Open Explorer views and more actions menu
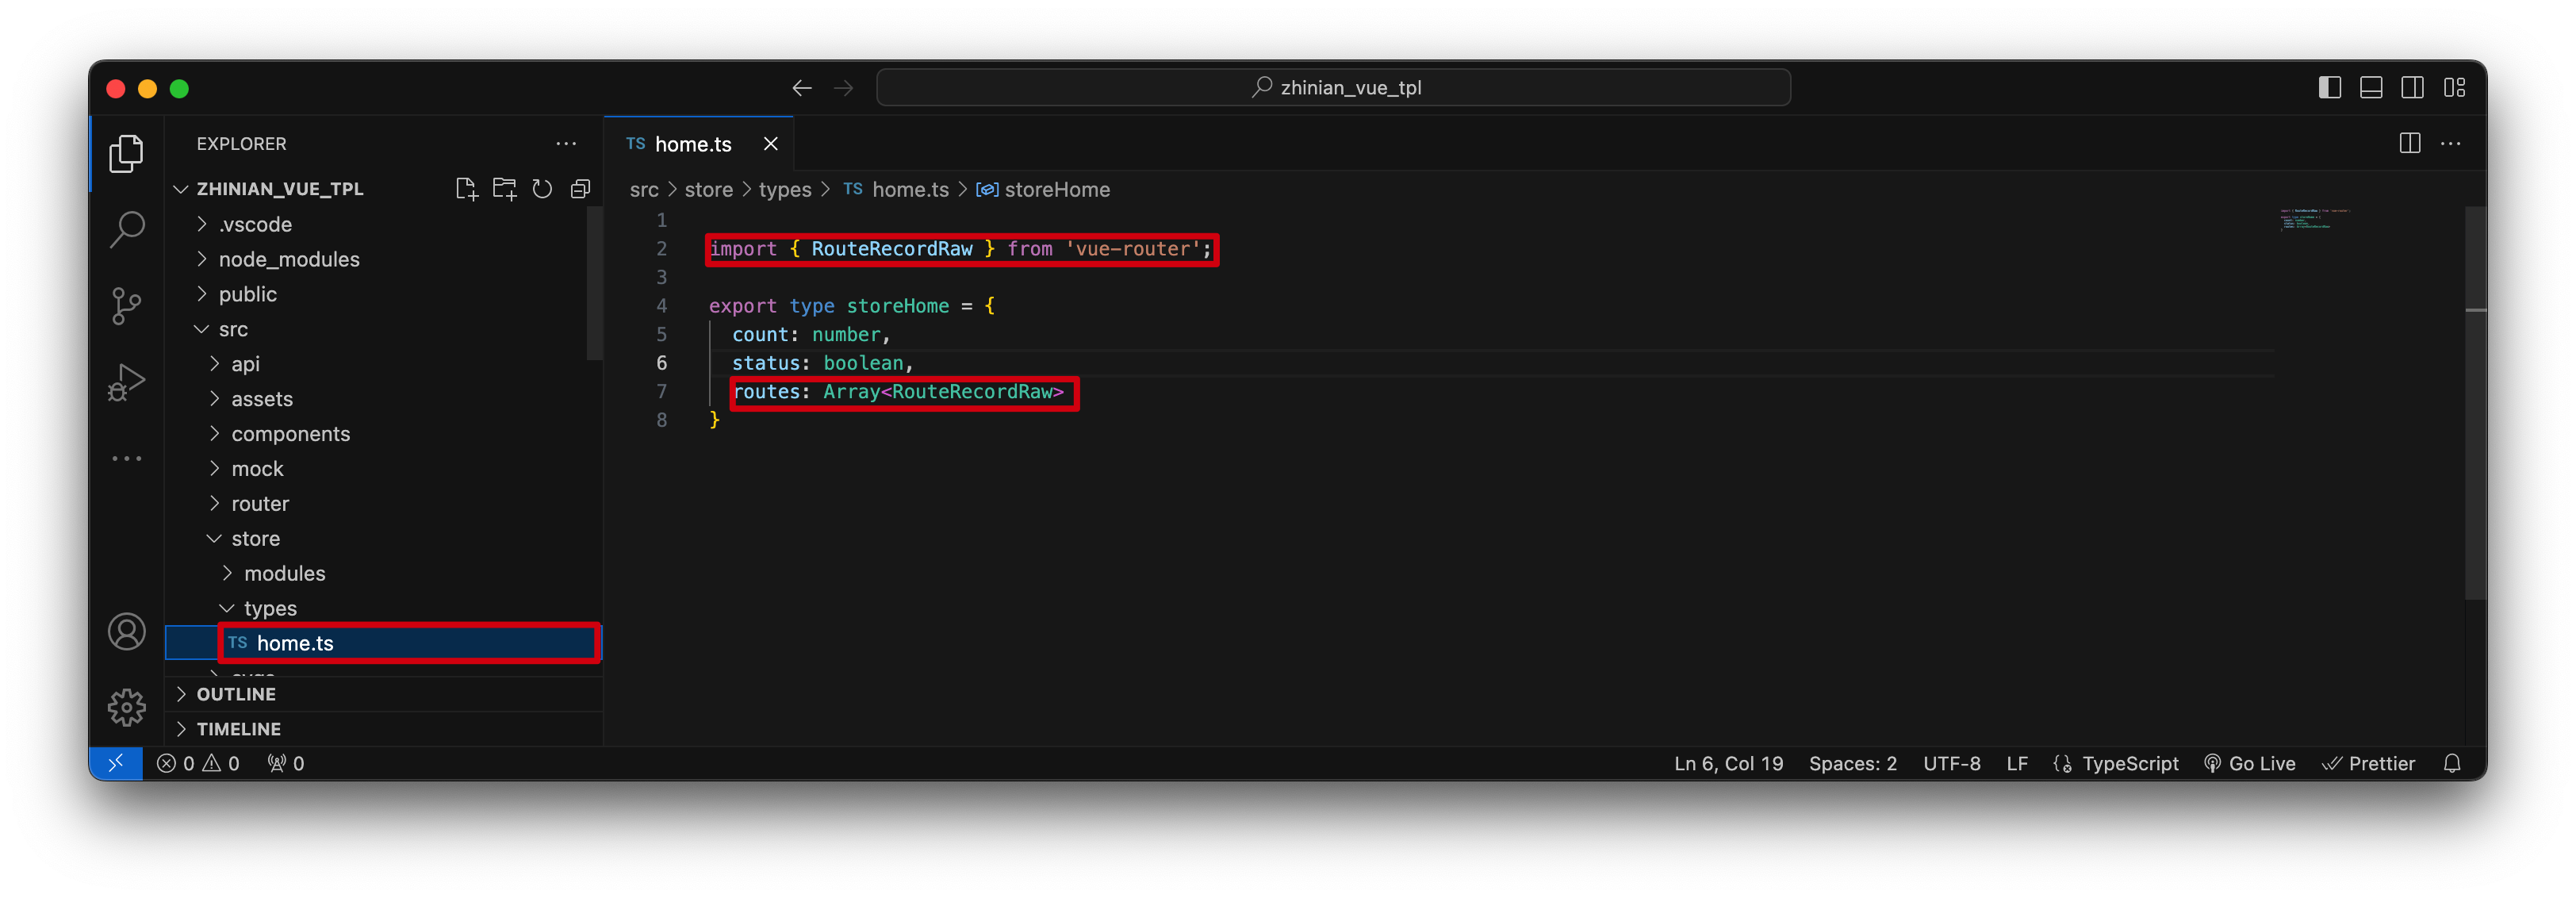Image resolution: width=2576 pixels, height=898 pixels. click(566, 144)
